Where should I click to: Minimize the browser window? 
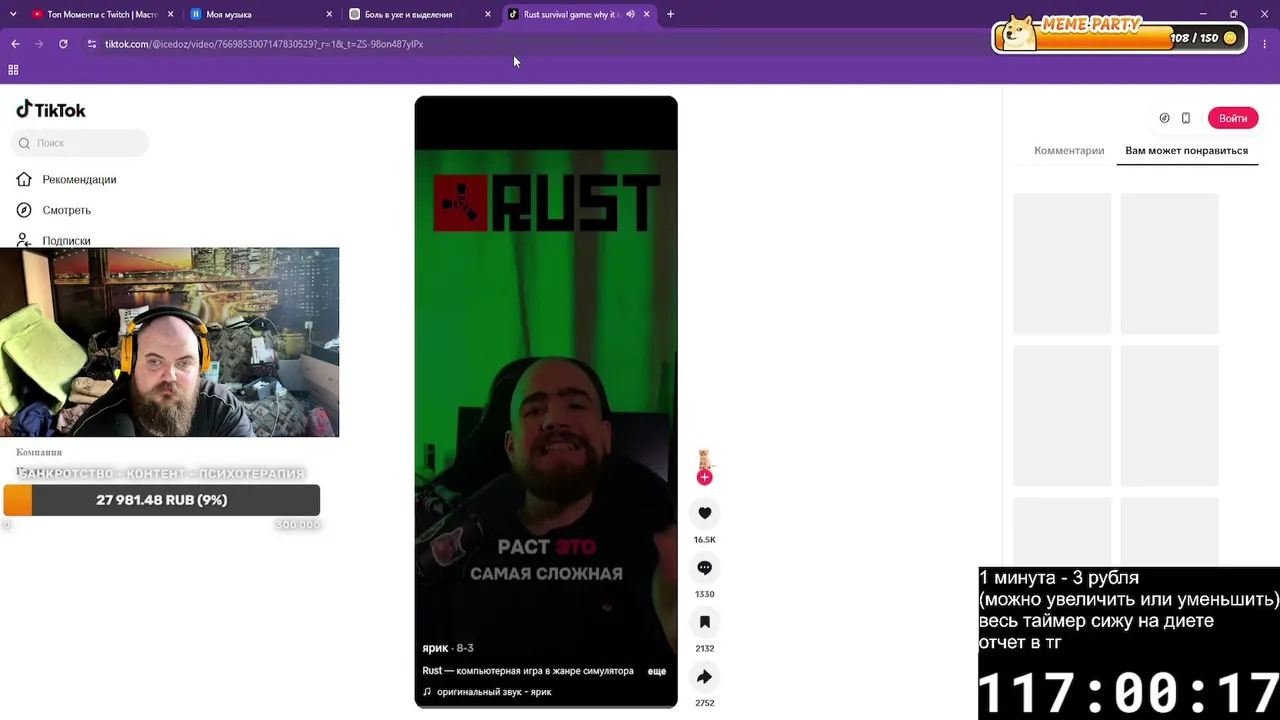coord(1202,14)
